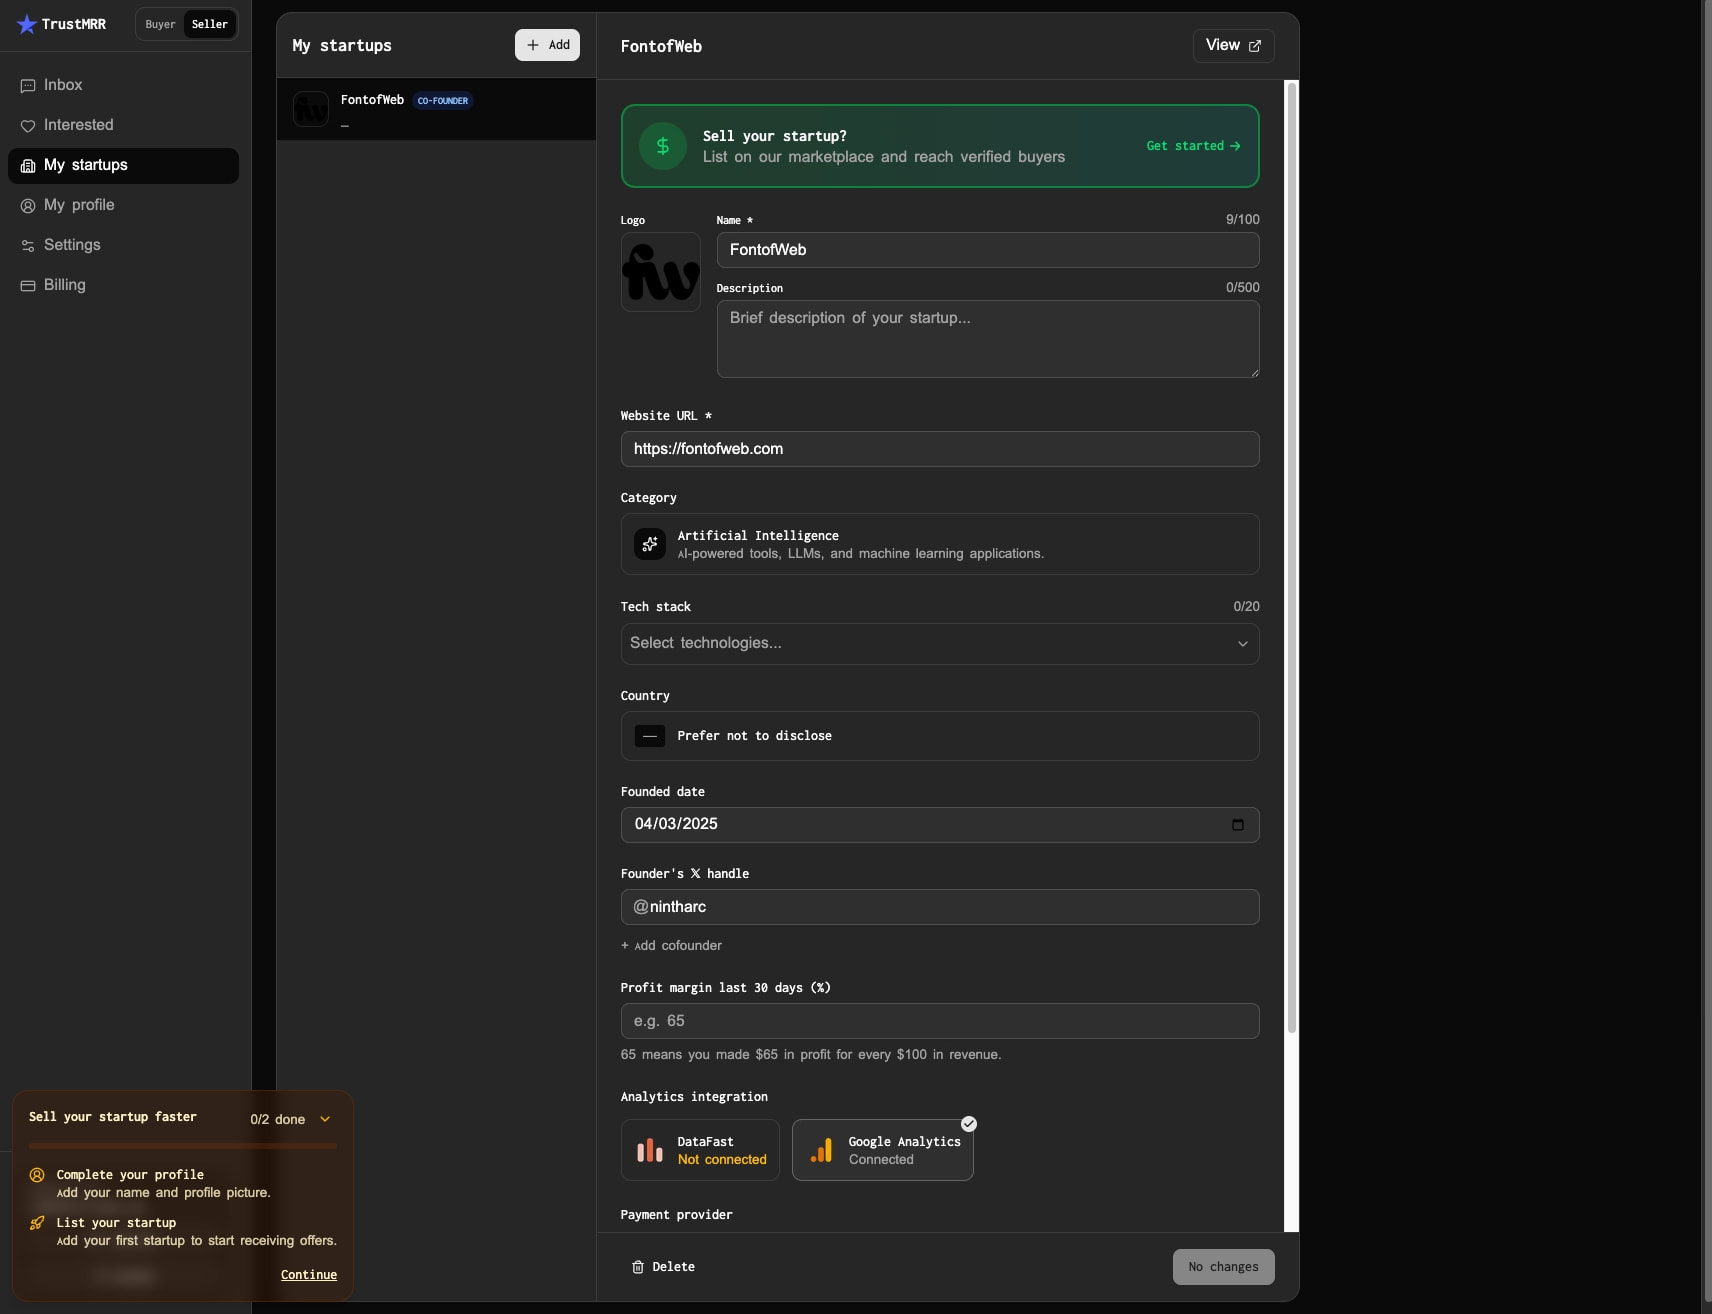Click the form's vertical scrollbar

pos(1292,558)
